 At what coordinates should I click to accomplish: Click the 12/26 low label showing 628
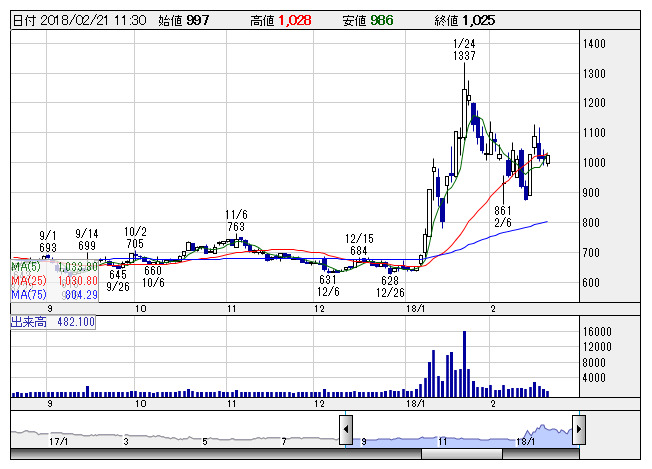(389, 287)
